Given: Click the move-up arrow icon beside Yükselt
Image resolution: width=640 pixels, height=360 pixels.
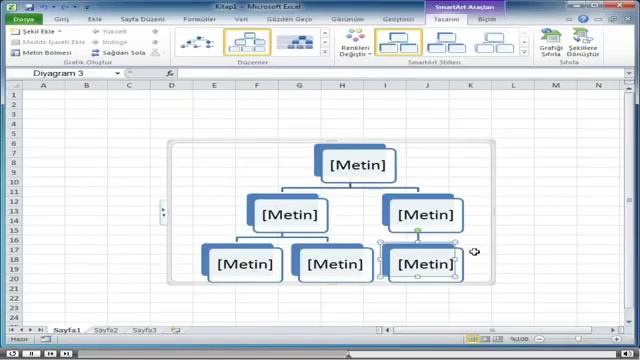Looking at the screenshot, I should coord(155,31).
